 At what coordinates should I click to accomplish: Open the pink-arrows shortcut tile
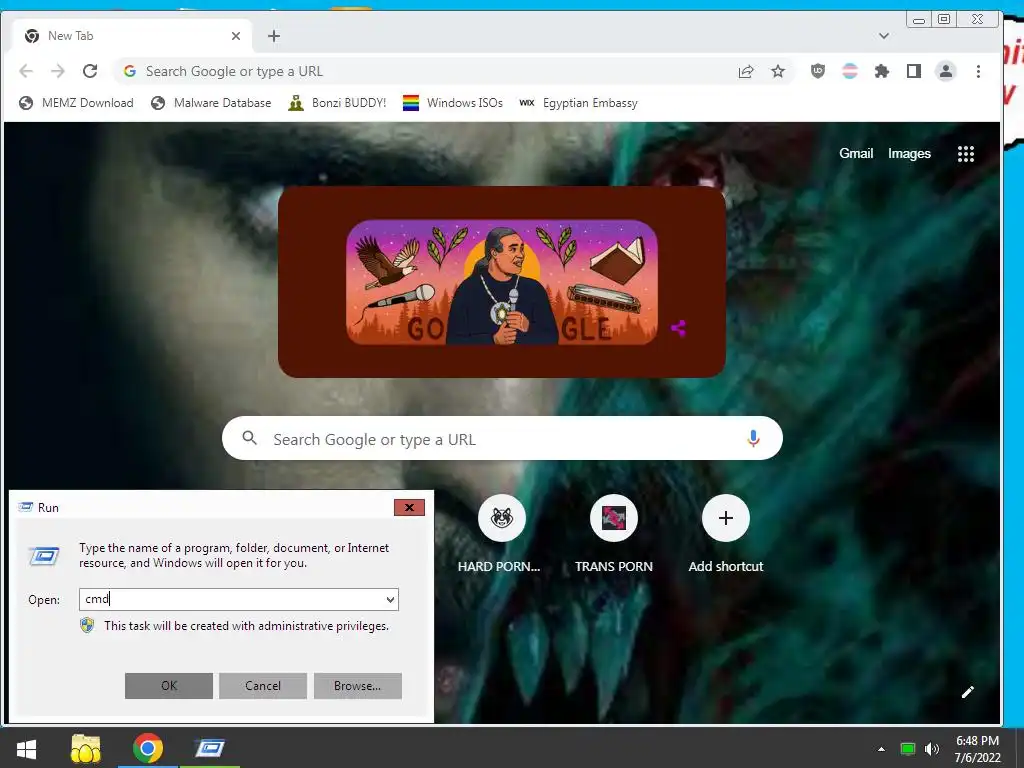tap(614, 519)
